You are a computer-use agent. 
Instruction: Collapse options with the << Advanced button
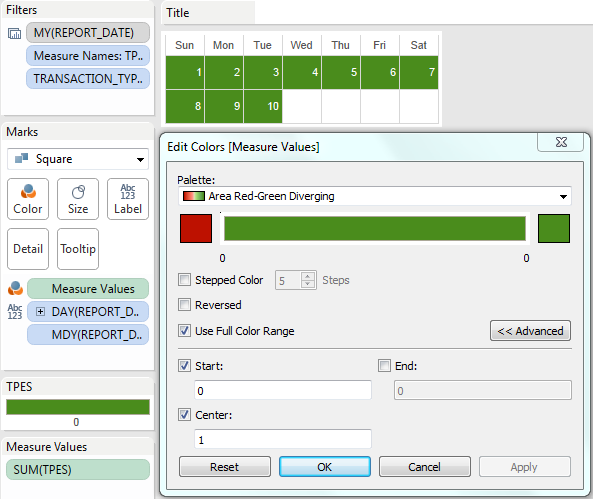(x=530, y=331)
